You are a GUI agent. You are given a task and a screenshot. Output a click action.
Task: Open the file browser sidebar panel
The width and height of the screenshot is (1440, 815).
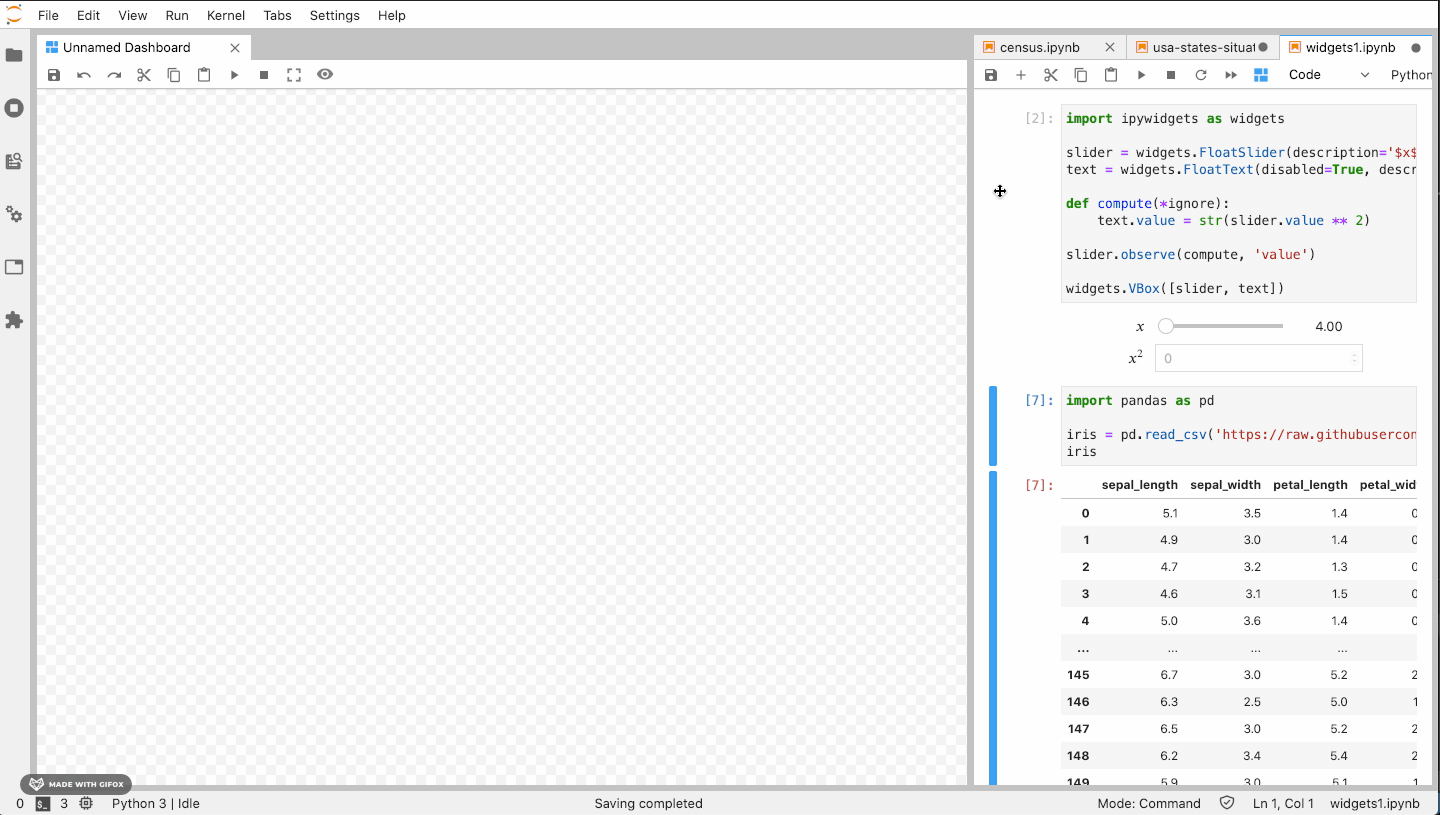click(14, 55)
